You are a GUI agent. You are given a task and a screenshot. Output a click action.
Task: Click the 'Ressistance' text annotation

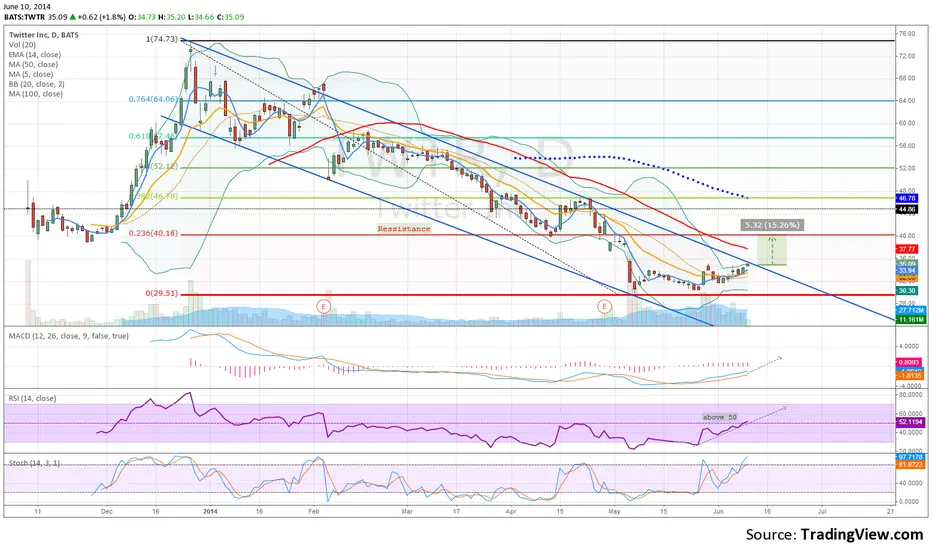404,228
